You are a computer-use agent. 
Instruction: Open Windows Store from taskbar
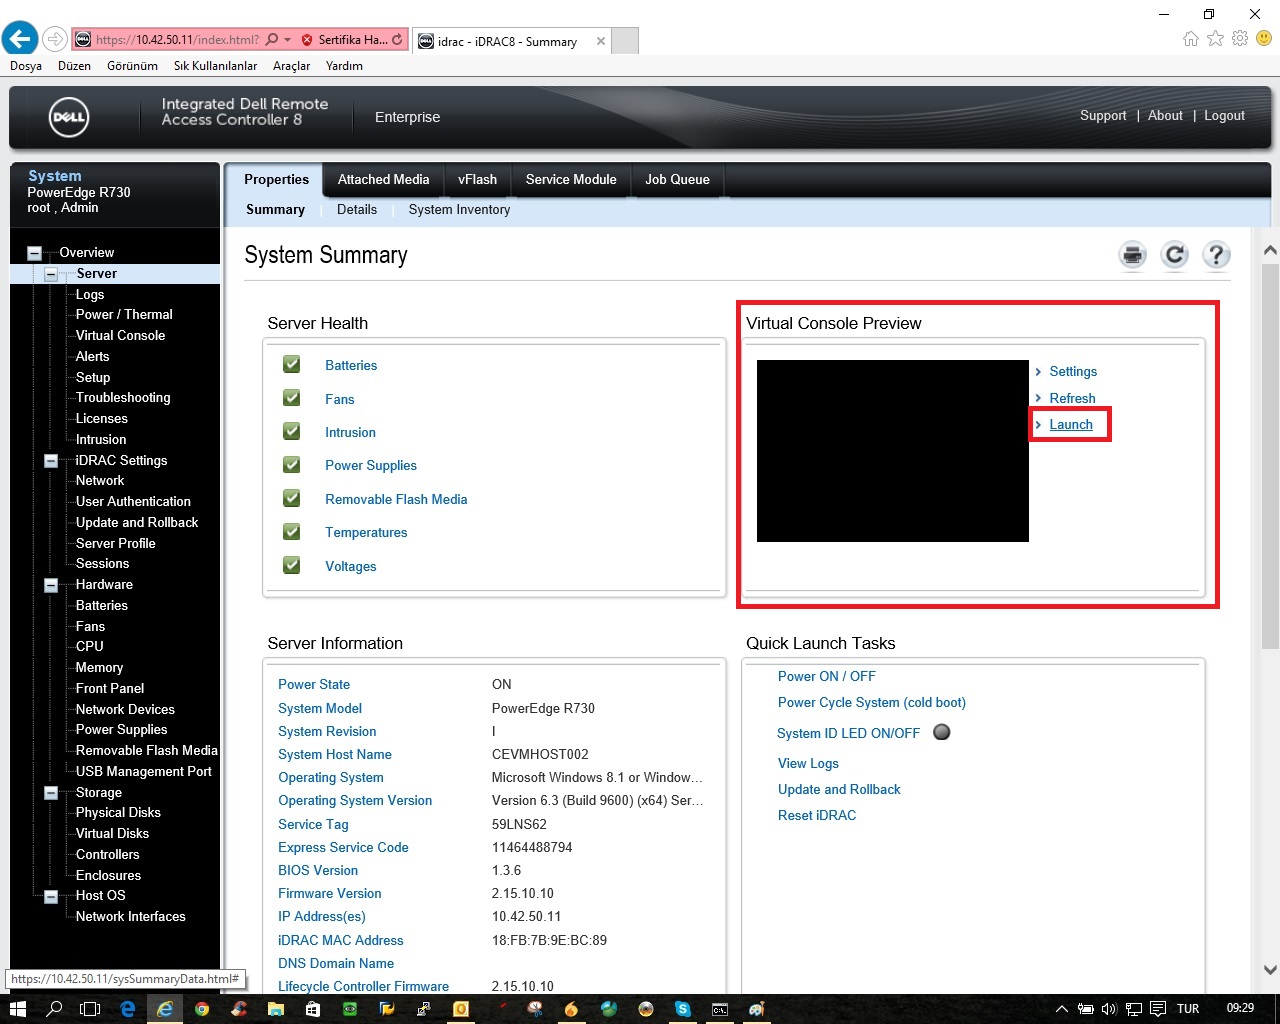click(313, 1009)
